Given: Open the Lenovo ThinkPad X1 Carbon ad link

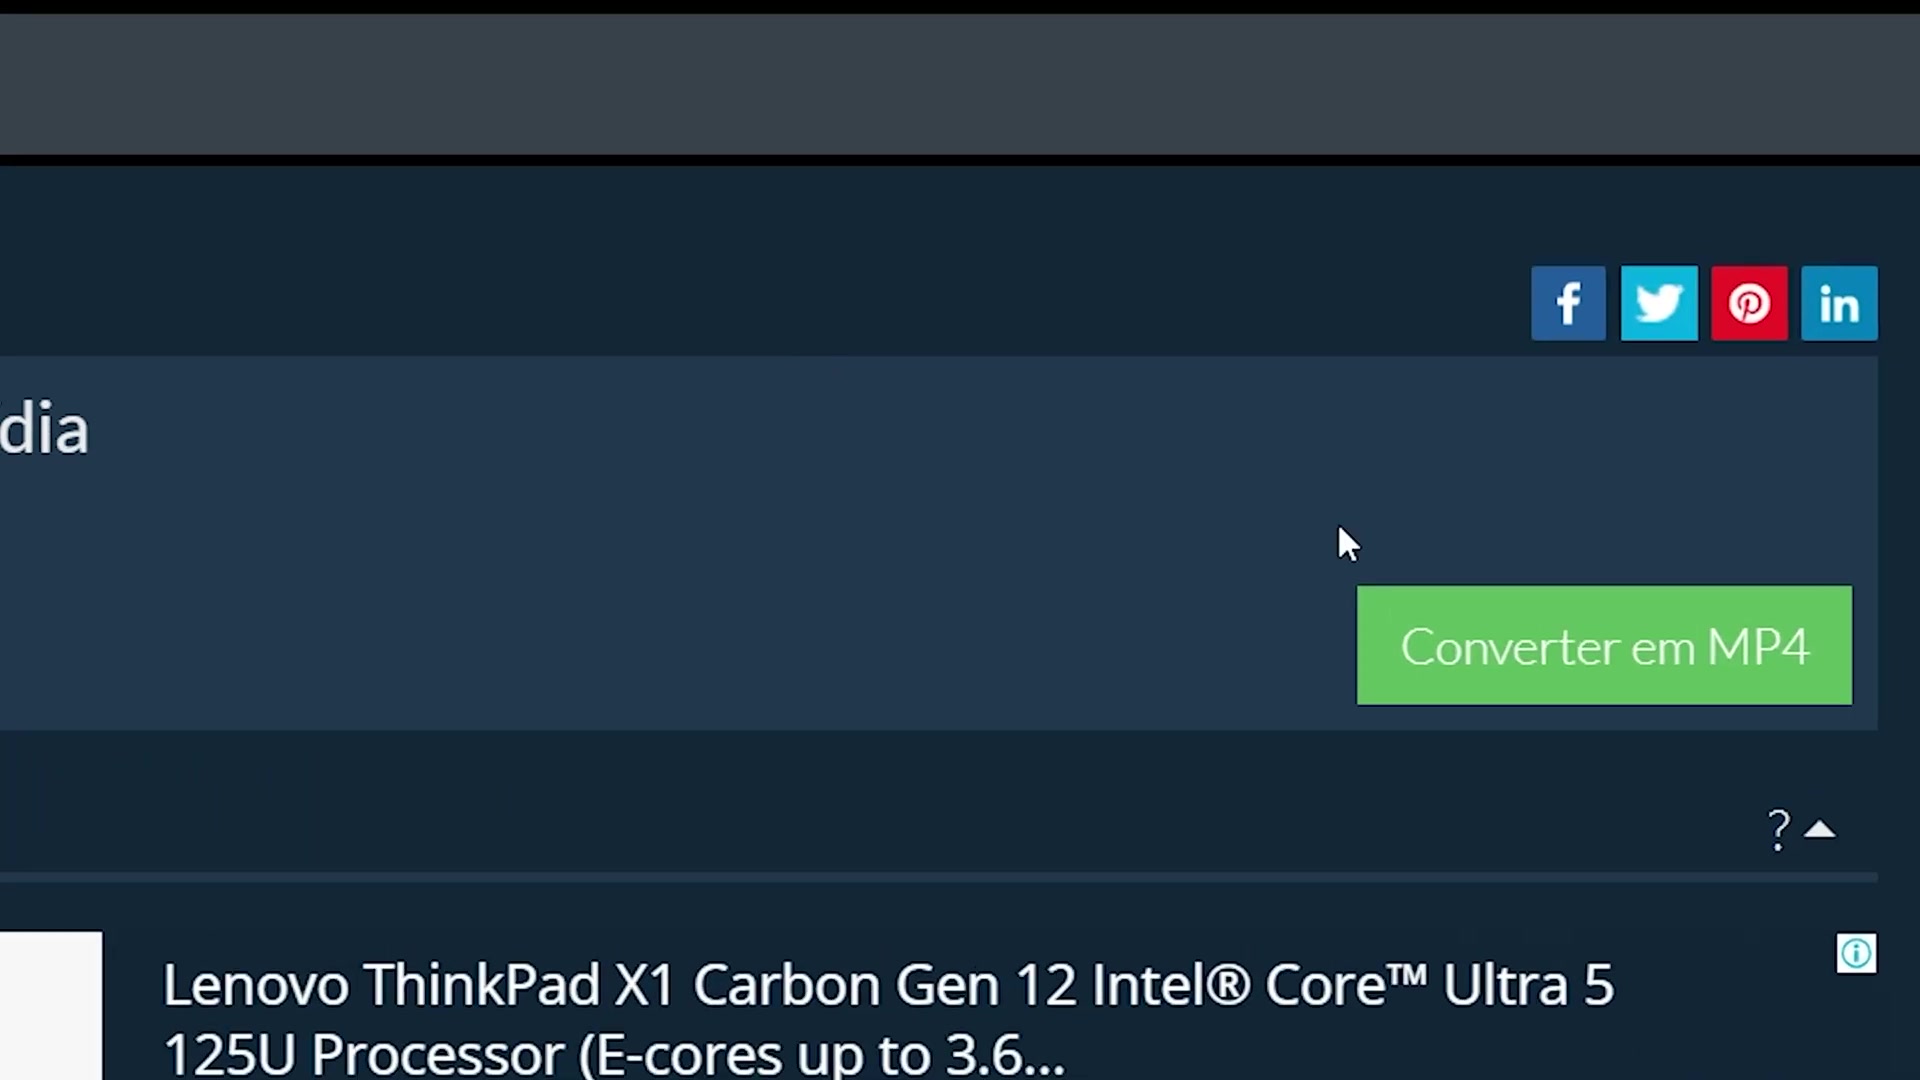Looking at the screenshot, I should (888, 1017).
